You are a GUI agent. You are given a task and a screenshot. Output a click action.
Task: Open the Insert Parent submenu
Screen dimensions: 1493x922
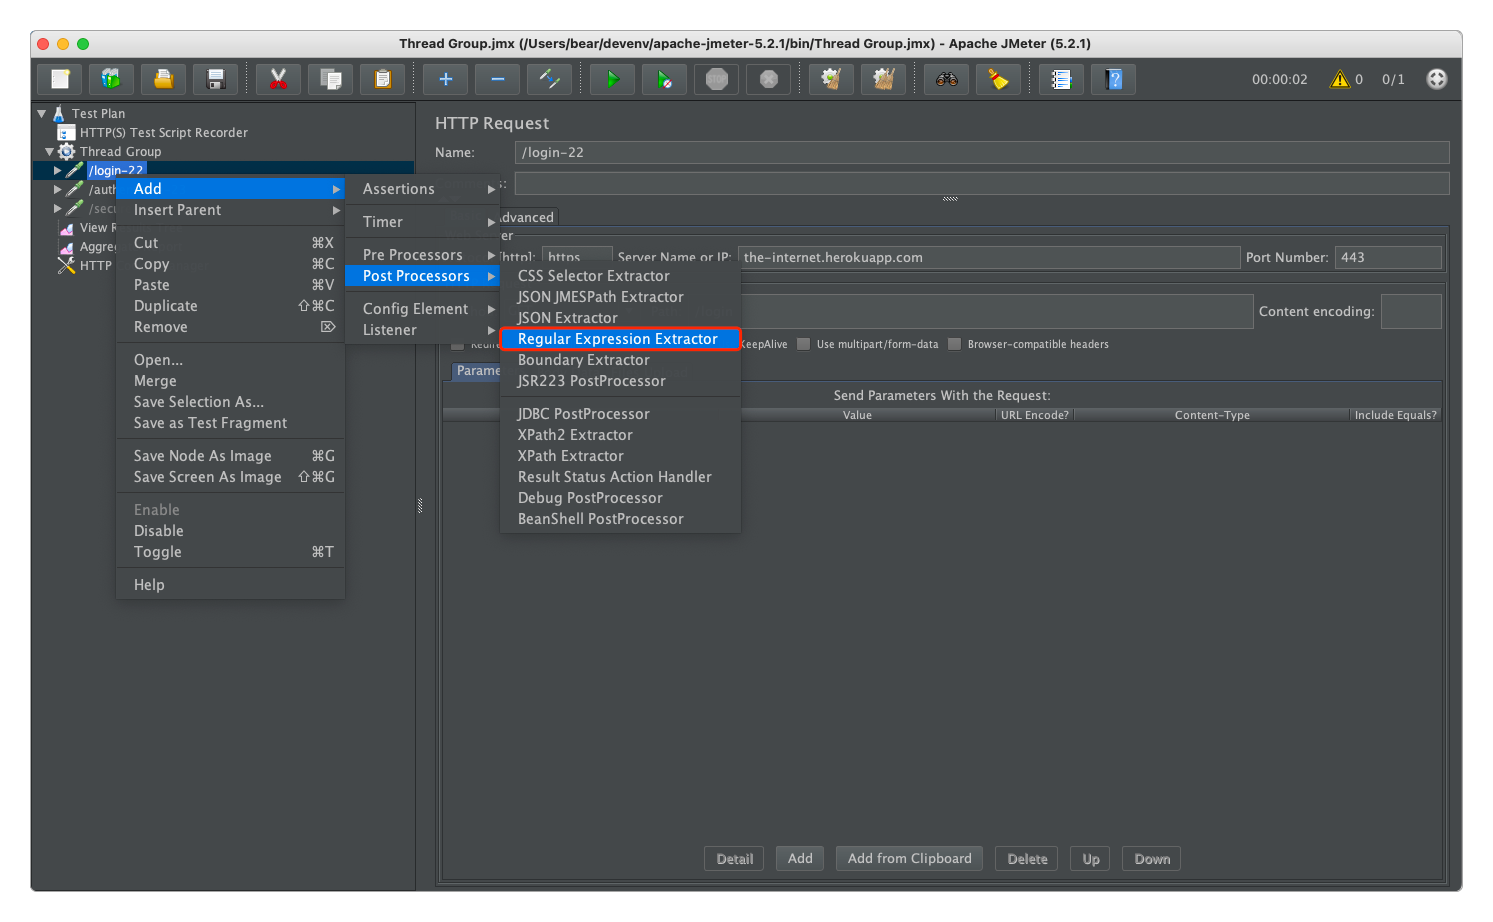[230, 209]
